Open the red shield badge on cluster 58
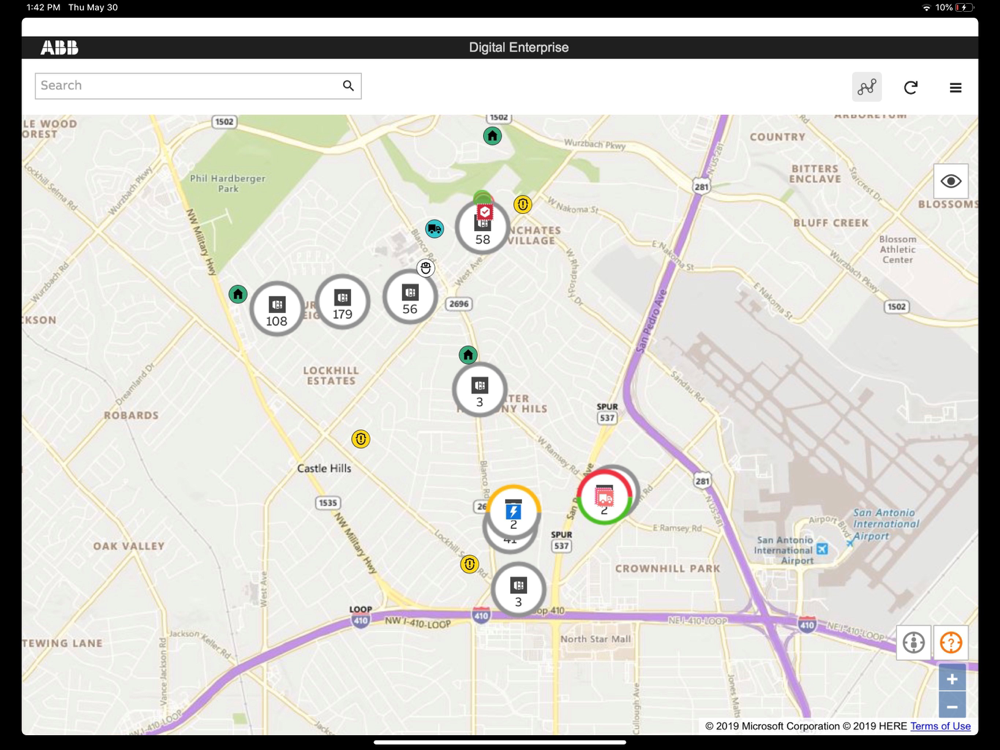The width and height of the screenshot is (1000, 750). coord(485,212)
